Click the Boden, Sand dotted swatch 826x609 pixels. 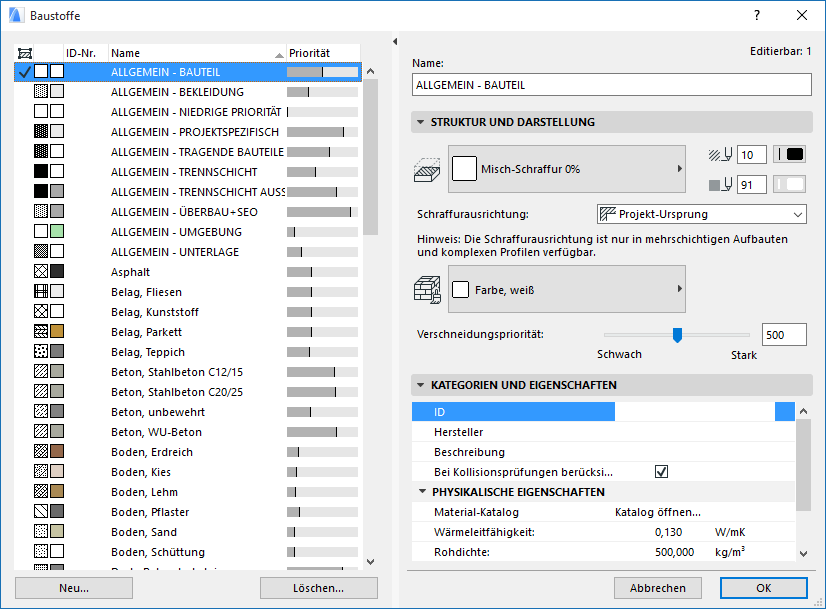tap(41, 532)
